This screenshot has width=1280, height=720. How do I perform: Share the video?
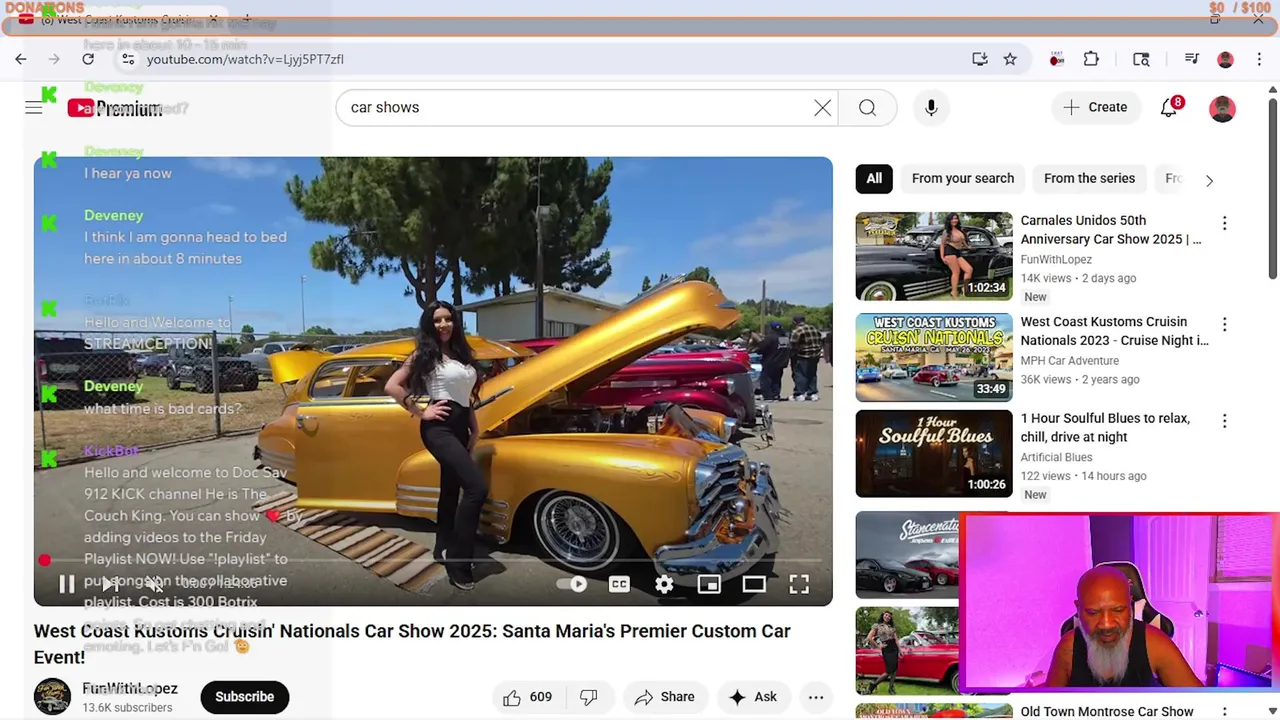[x=664, y=697]
